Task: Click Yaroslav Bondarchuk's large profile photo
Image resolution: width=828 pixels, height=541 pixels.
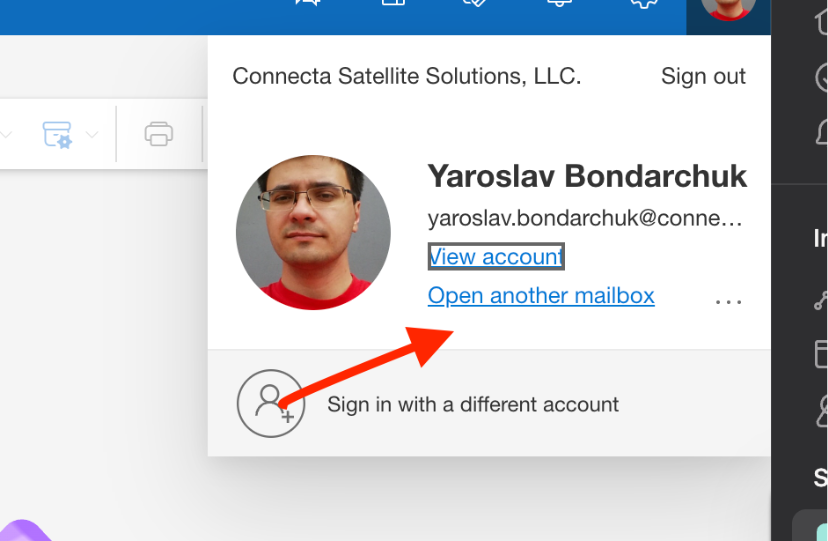Action: (x=313, y=232)
